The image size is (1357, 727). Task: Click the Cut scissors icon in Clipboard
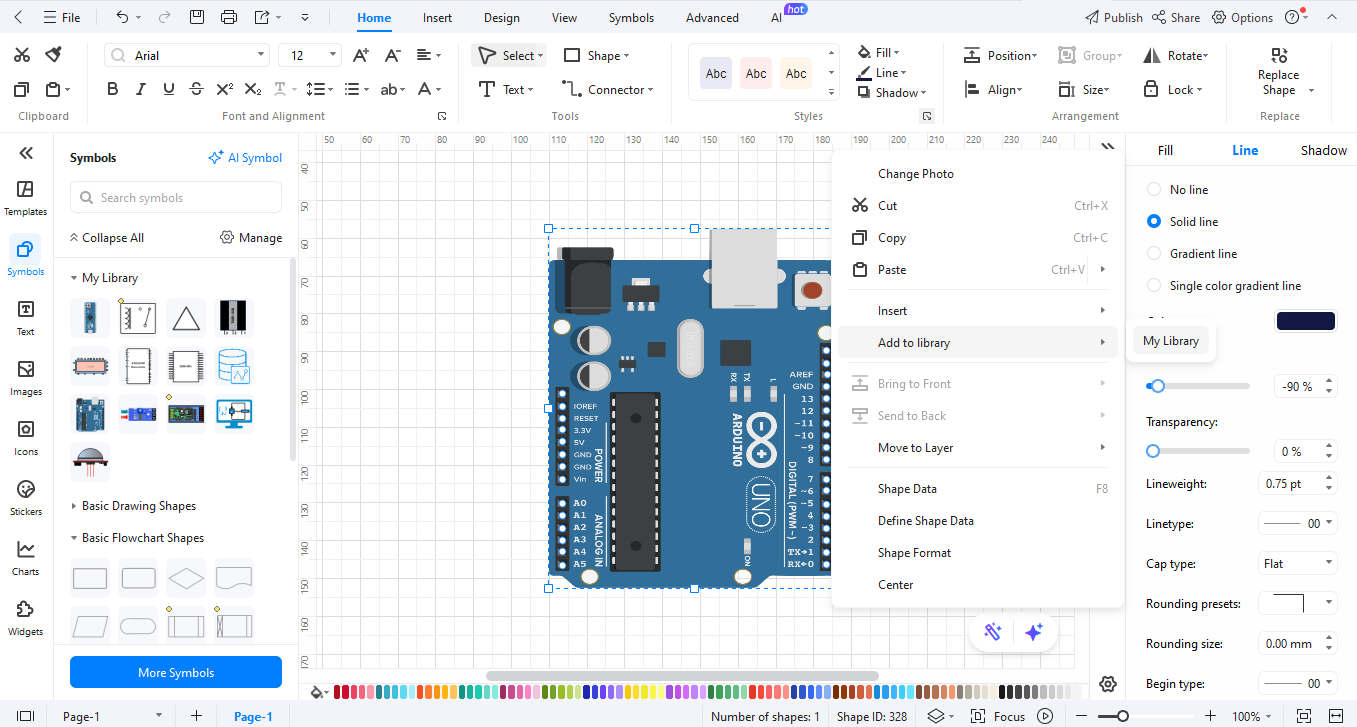point(22,55)
